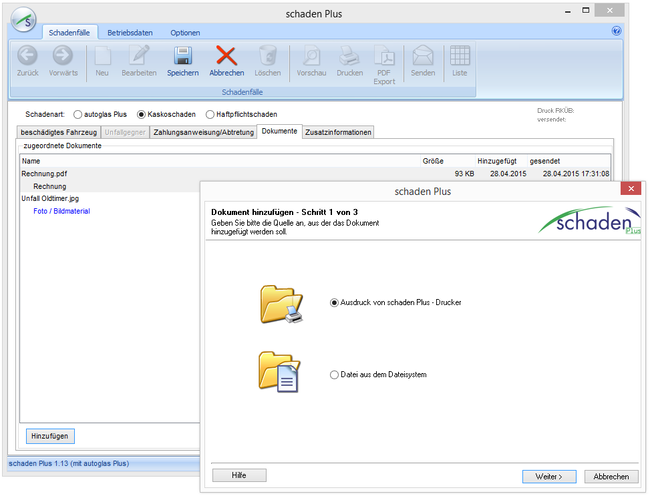Image resolution: width=650 pixels, height=496 pixels.
Task: Select the Haftpflichtschaden radio button
Action: coord(210,114)
